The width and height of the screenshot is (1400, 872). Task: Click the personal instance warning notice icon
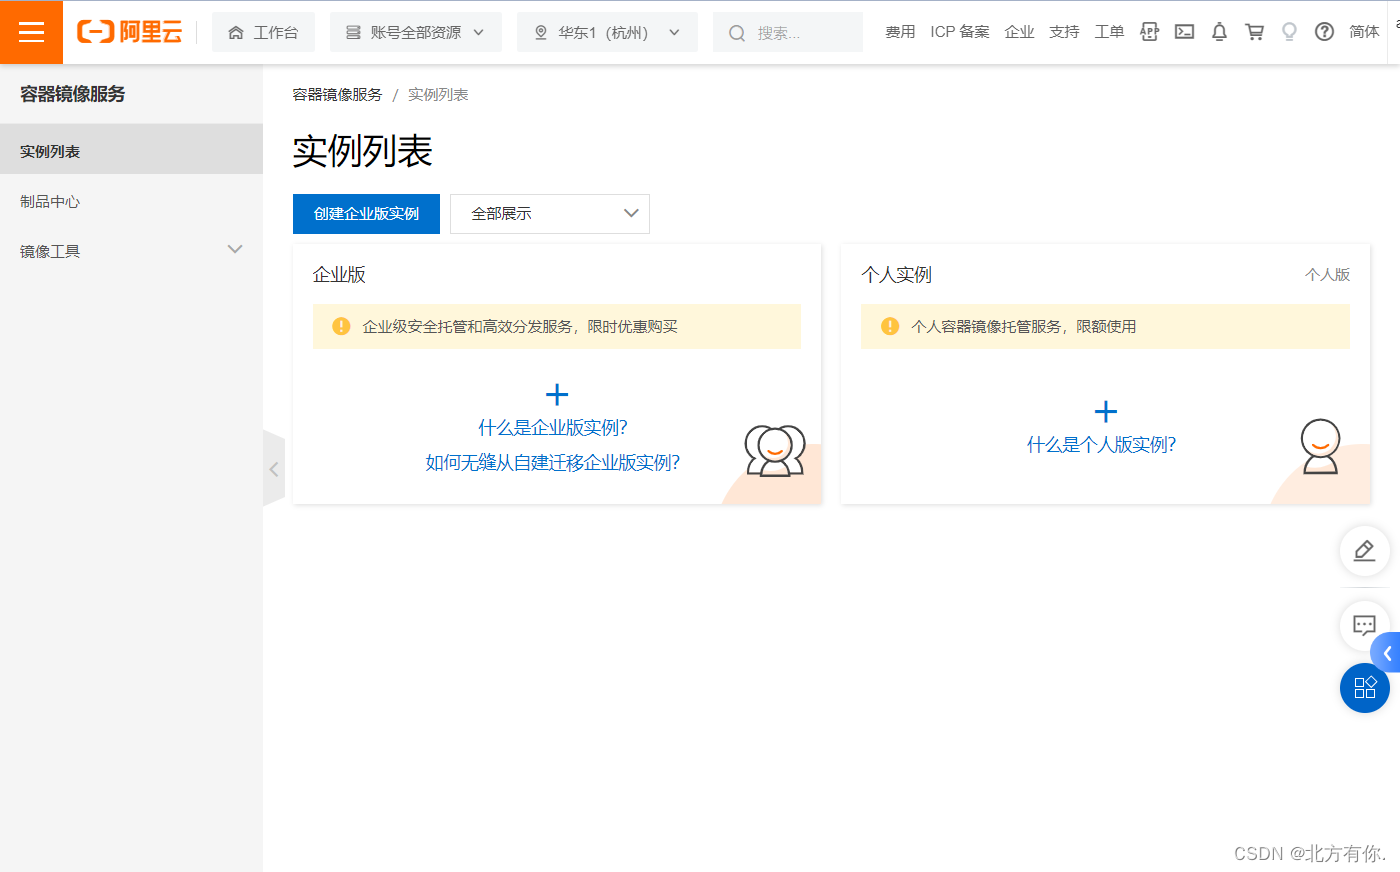[x=890, y=326]
